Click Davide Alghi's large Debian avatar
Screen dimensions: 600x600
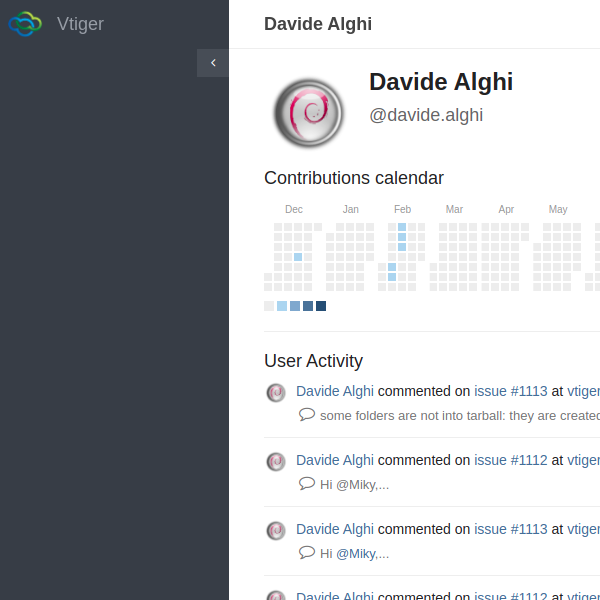pyautogui.click(x=309, y=113)
